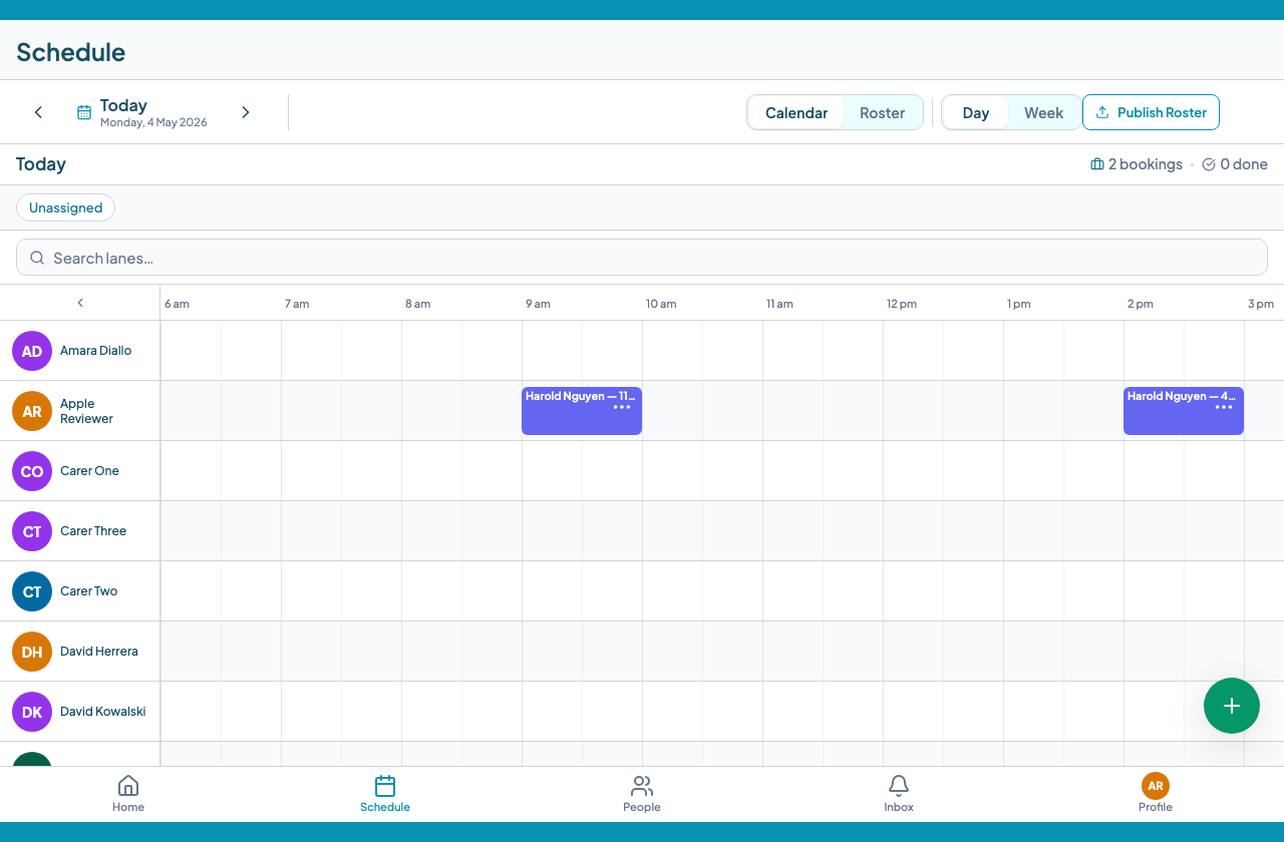Screen dimensions: 1284x842
Task: Click the Amara Diallo name
Action: point(96,351)
